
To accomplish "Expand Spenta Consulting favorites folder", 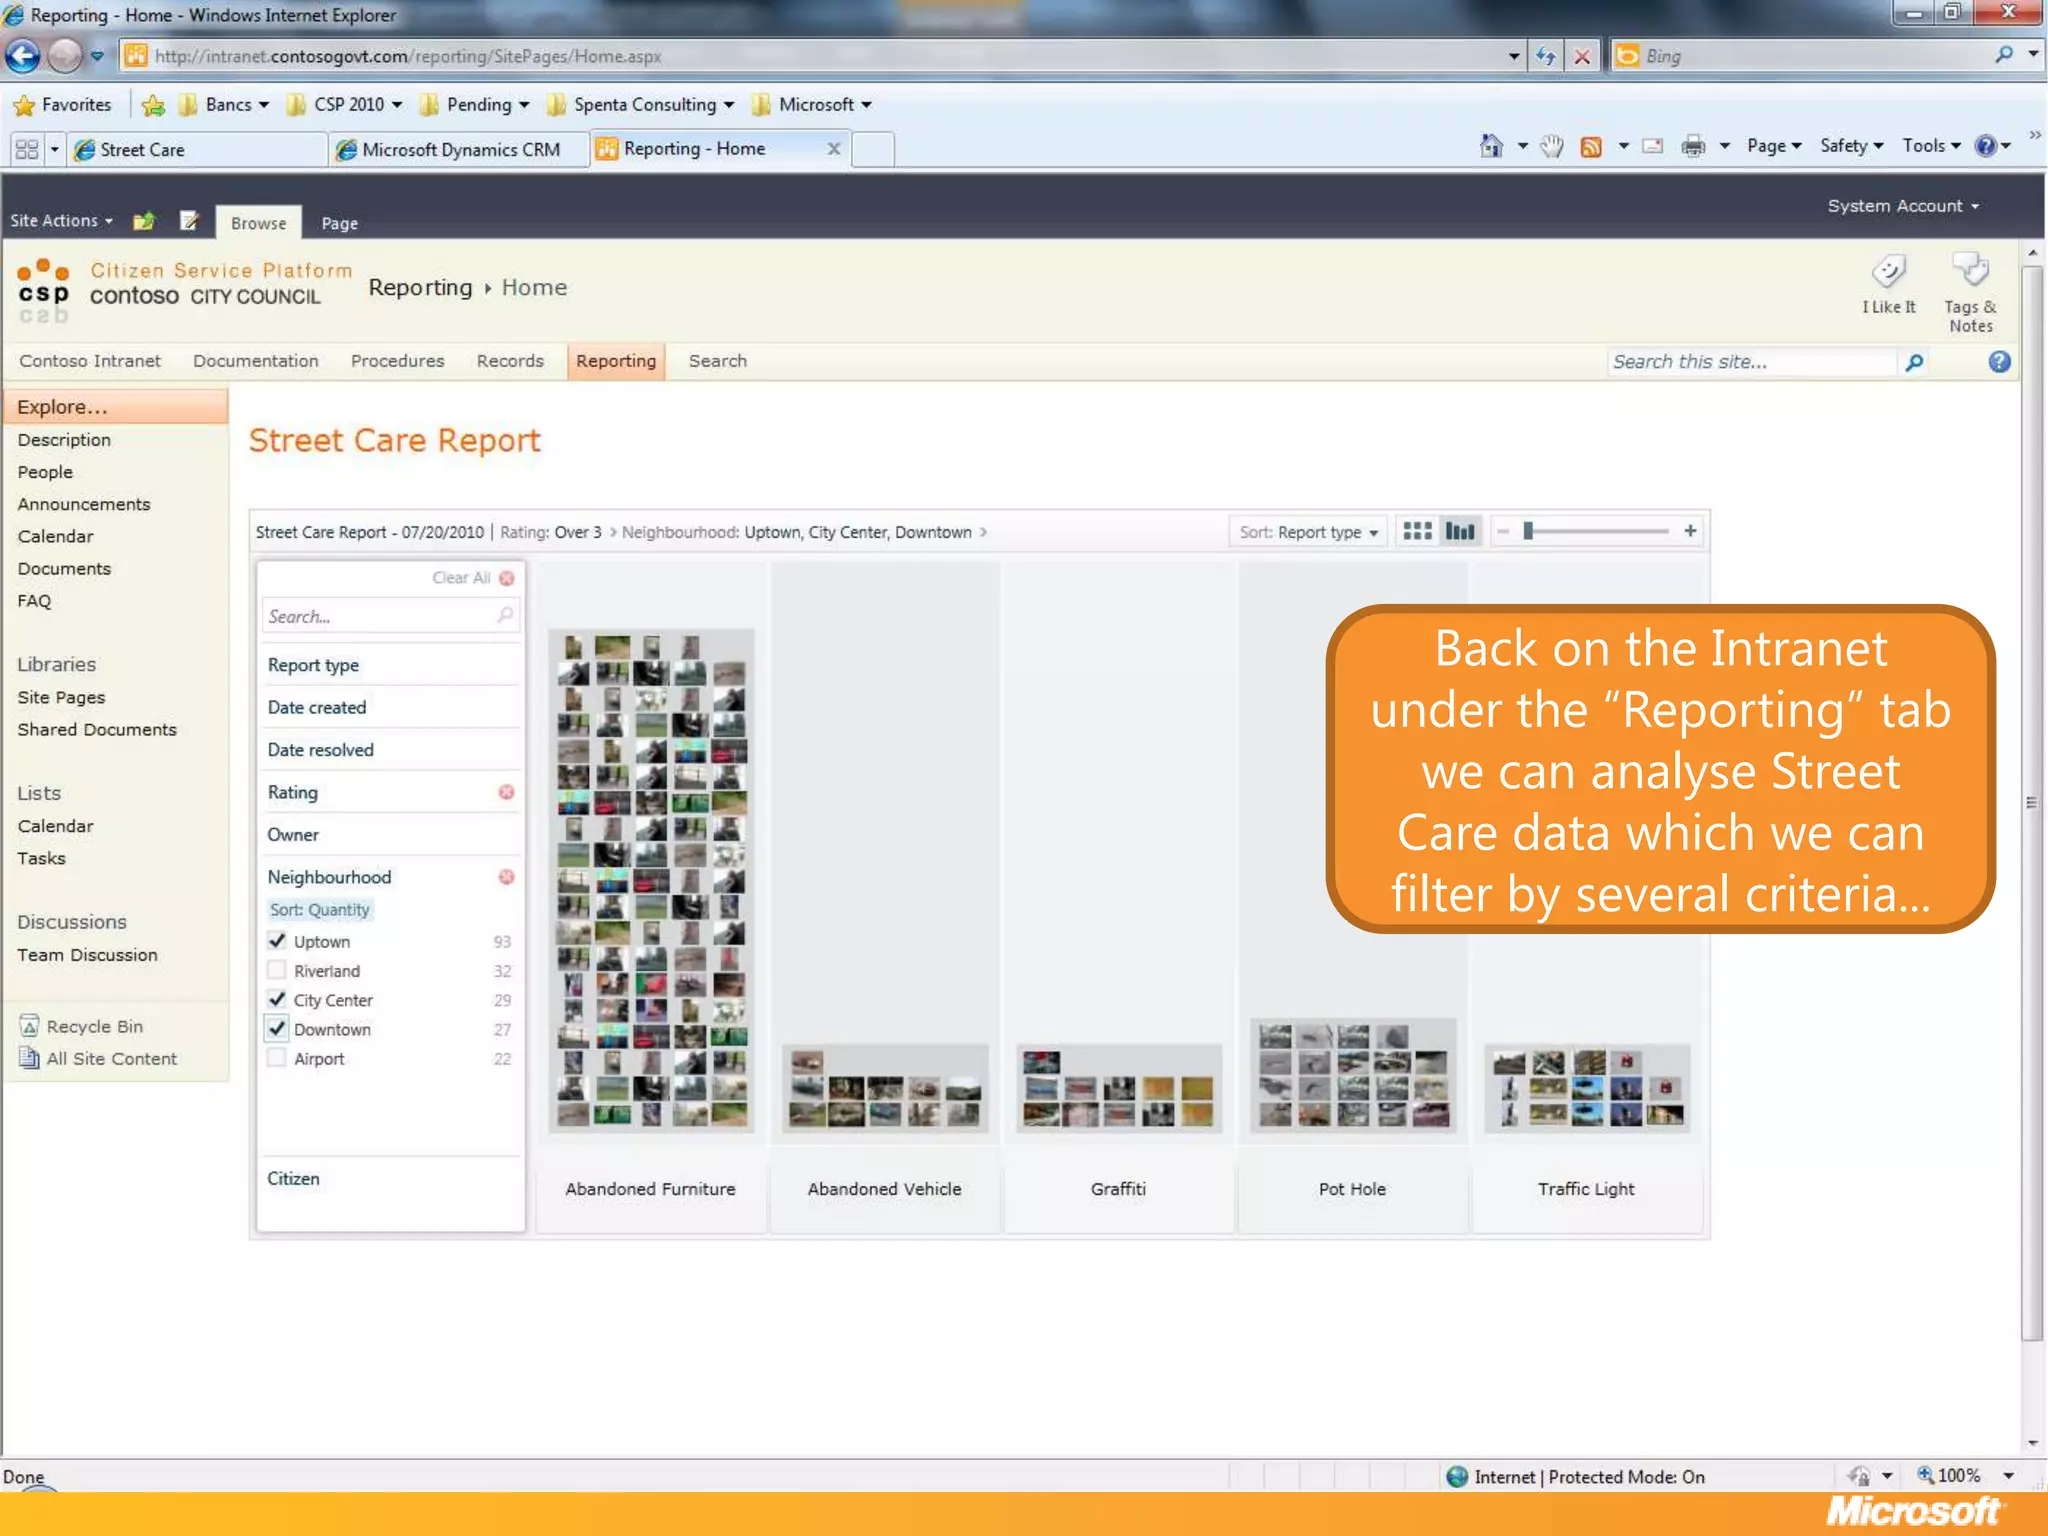I will (x=642, y=105).
